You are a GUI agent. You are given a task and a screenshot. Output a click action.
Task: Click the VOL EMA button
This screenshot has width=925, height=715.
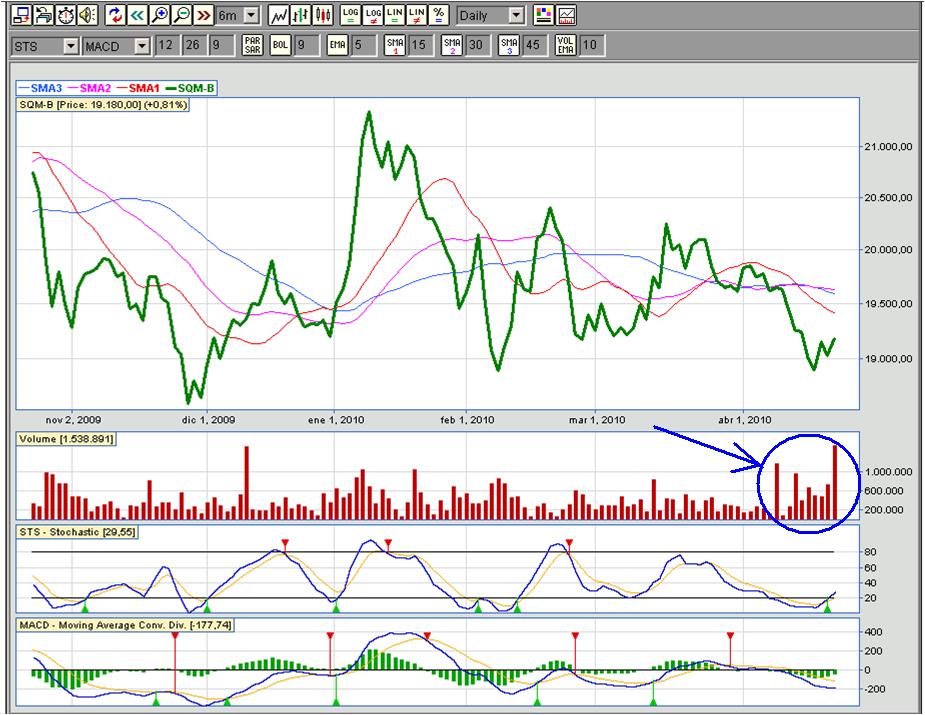(x=566, y=45)
